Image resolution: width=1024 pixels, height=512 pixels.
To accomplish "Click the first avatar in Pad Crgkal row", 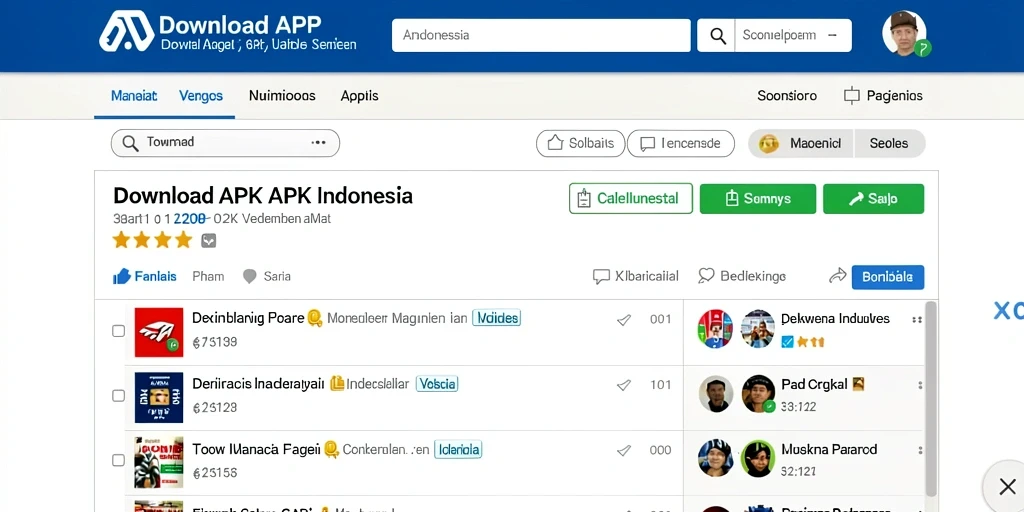I will tap(716, 394).
